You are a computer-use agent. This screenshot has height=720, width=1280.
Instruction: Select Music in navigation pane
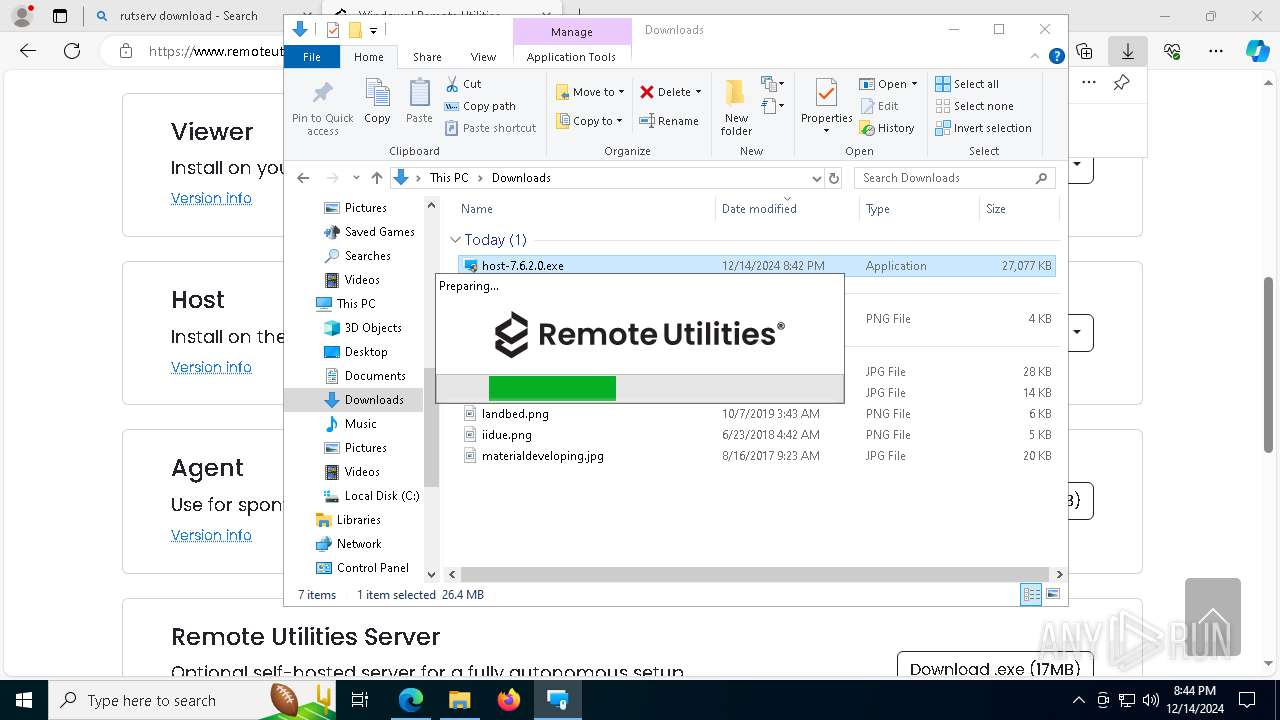[x=360, y=424]
